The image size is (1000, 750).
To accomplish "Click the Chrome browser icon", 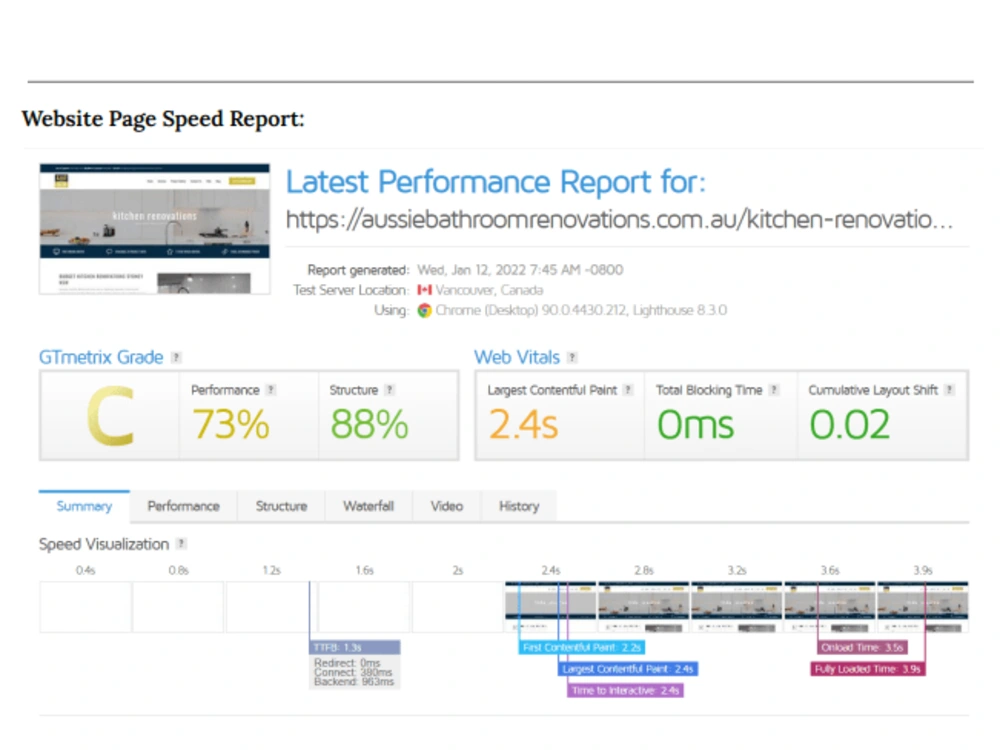I will click(425, 311).
